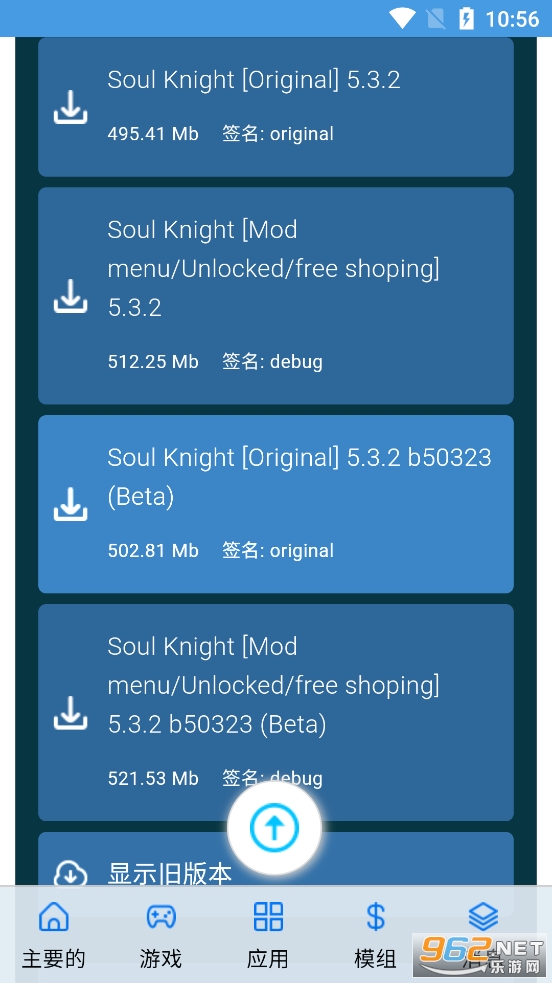
Task: Tap the Wi-Fi status icon
Action: click(x=402, y=19)
